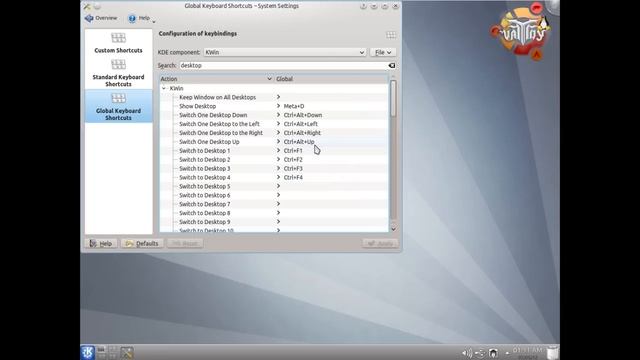This screenshot has width=640, height=360.
Task: Click the shortcut list vertical scrollbar handle
Action: [393, 98]
